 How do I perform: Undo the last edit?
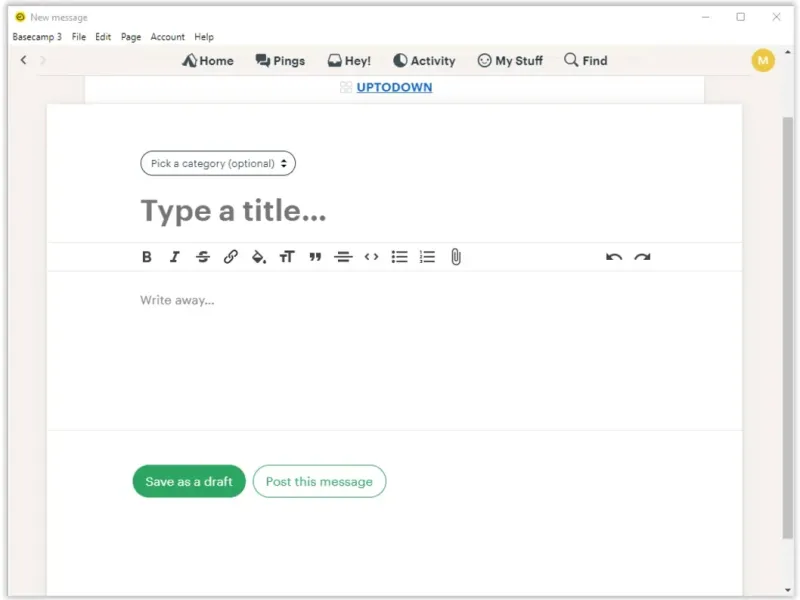(x=614, y=257)
